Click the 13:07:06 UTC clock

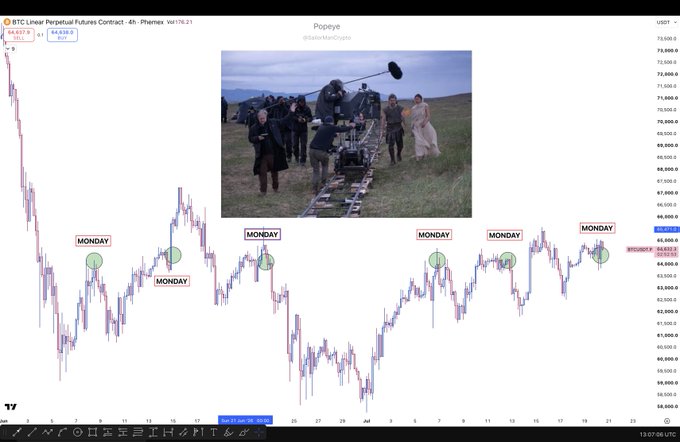(657, 434)
